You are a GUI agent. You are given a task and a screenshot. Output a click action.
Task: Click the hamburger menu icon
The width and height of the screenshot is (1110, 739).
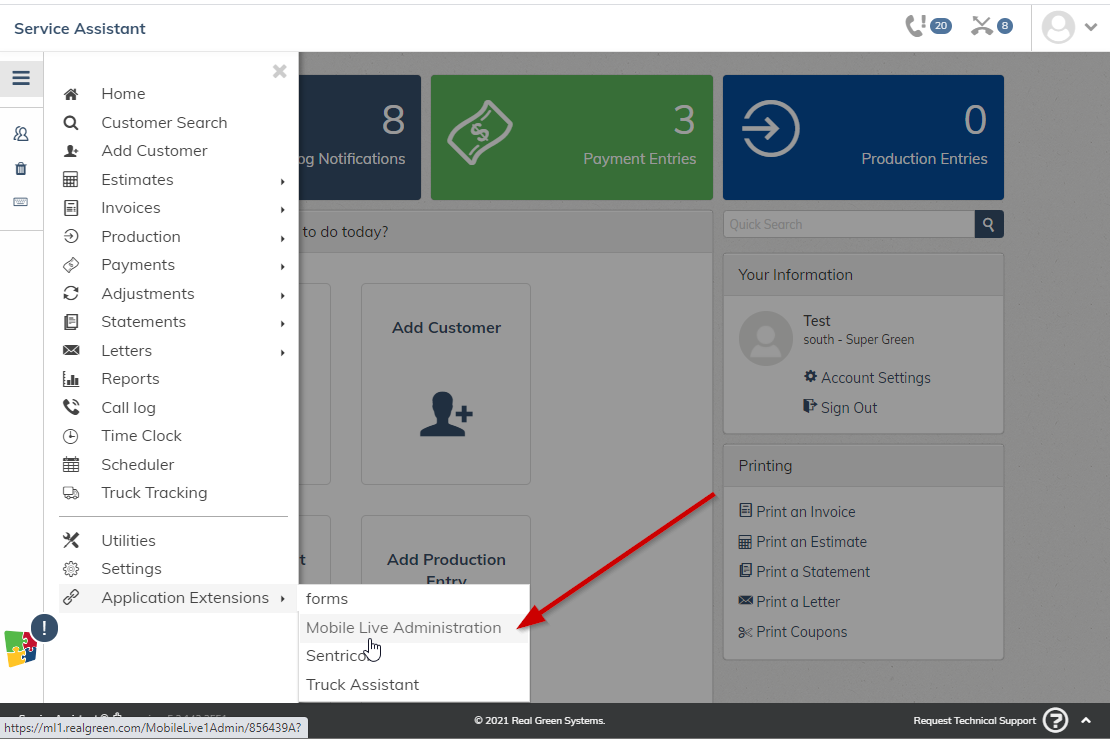(21, 78)
